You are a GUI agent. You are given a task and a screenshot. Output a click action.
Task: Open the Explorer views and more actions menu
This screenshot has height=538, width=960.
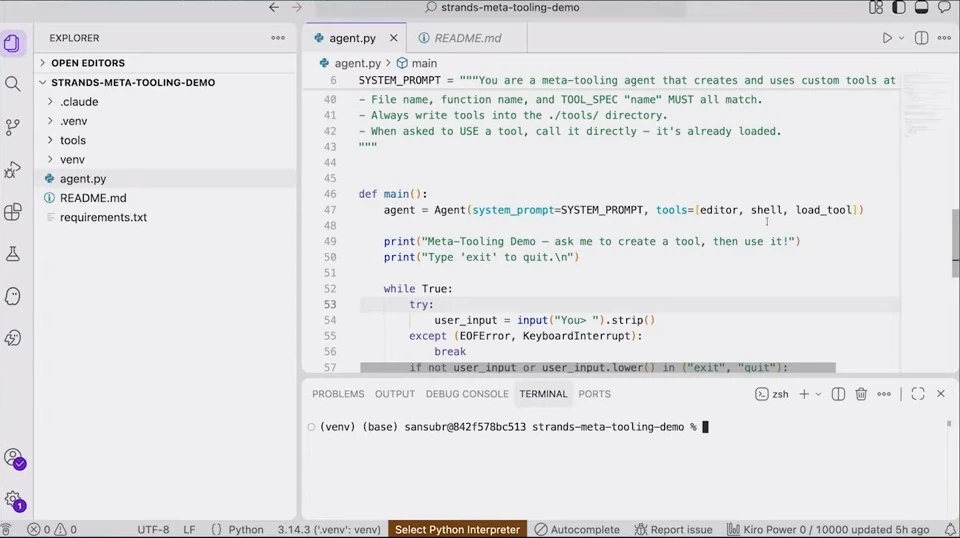[278, 38]
